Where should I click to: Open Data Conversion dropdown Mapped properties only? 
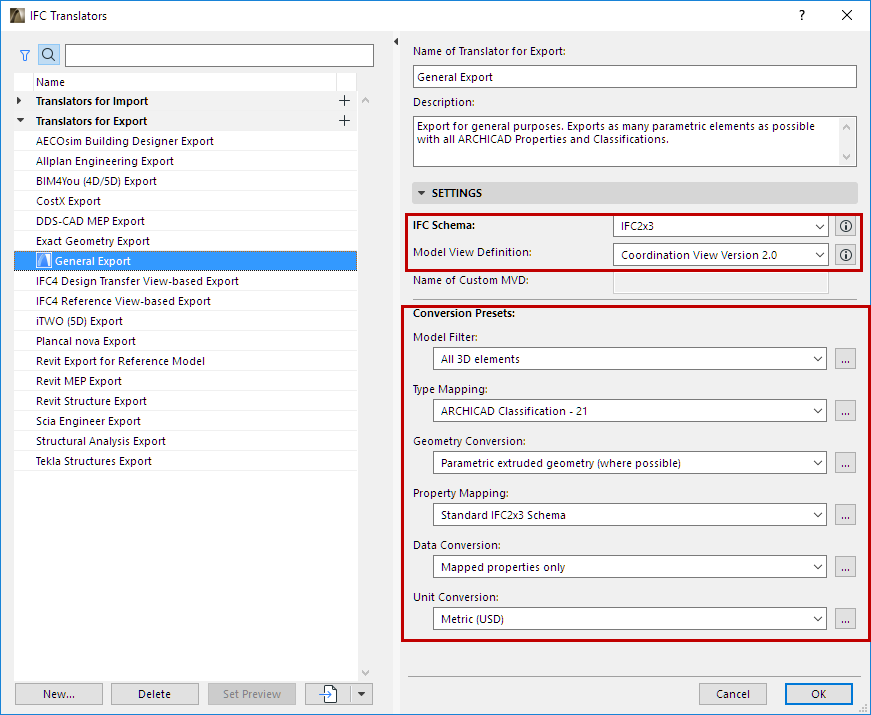coord(629,567)
